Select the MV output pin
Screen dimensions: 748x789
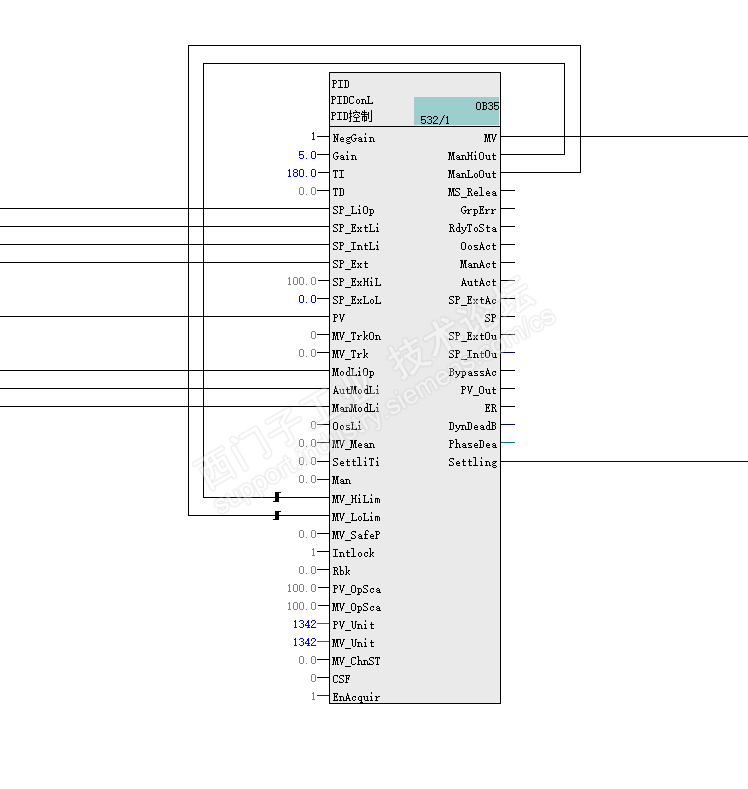point(490,138)
